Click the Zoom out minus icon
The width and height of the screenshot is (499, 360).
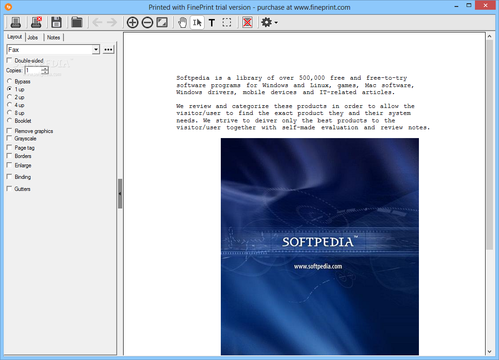point(147,22)
